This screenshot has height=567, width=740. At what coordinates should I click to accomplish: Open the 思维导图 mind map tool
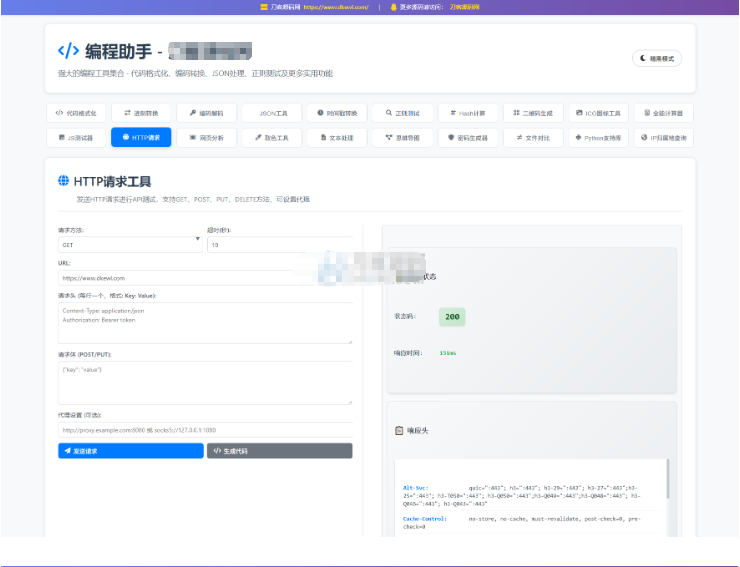click(403, 138)
